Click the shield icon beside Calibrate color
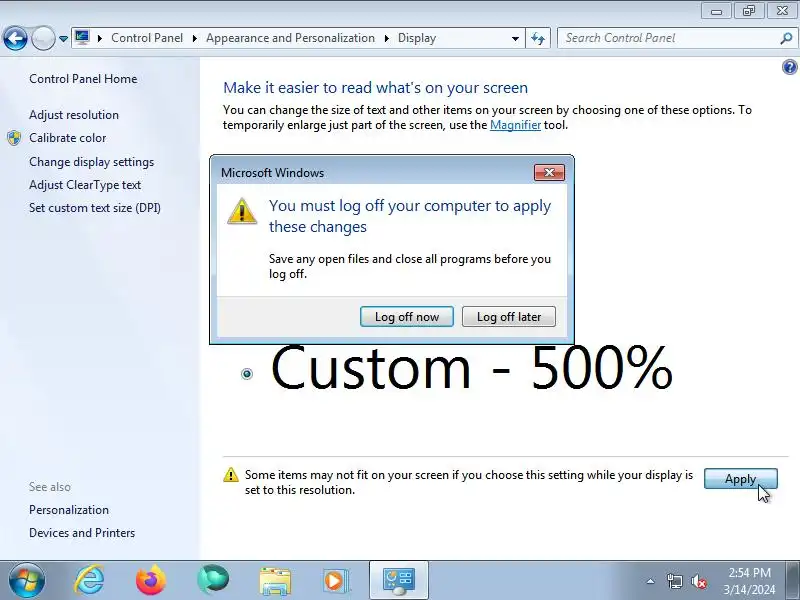 (14, 138)
